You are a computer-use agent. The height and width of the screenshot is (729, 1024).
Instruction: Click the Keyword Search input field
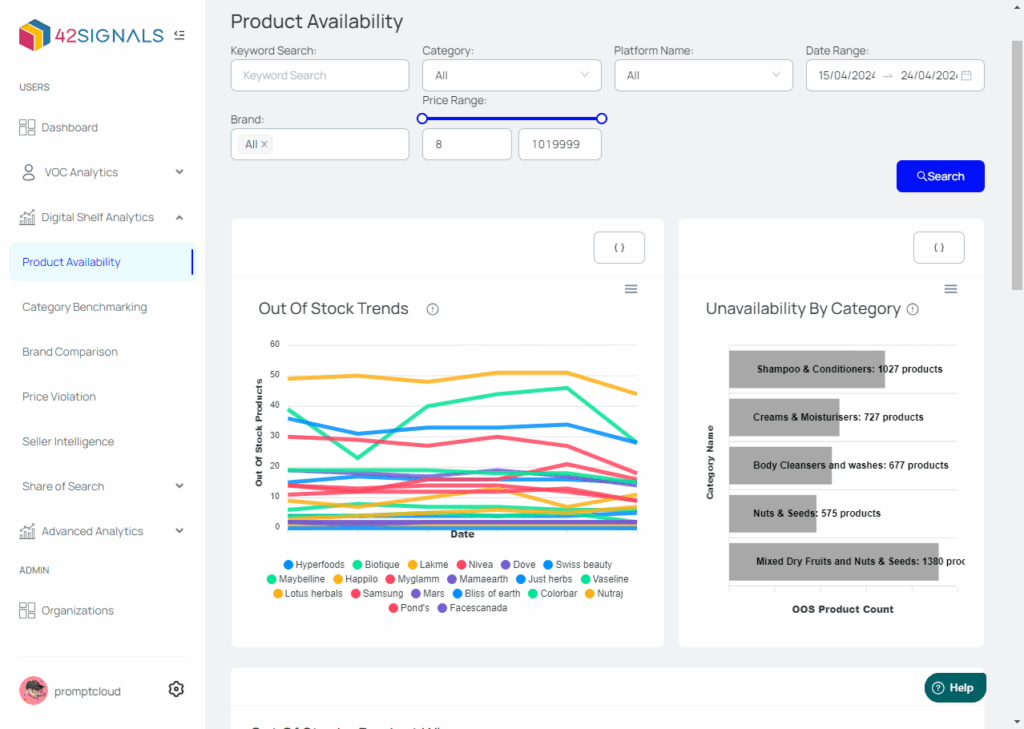point(319,75)
